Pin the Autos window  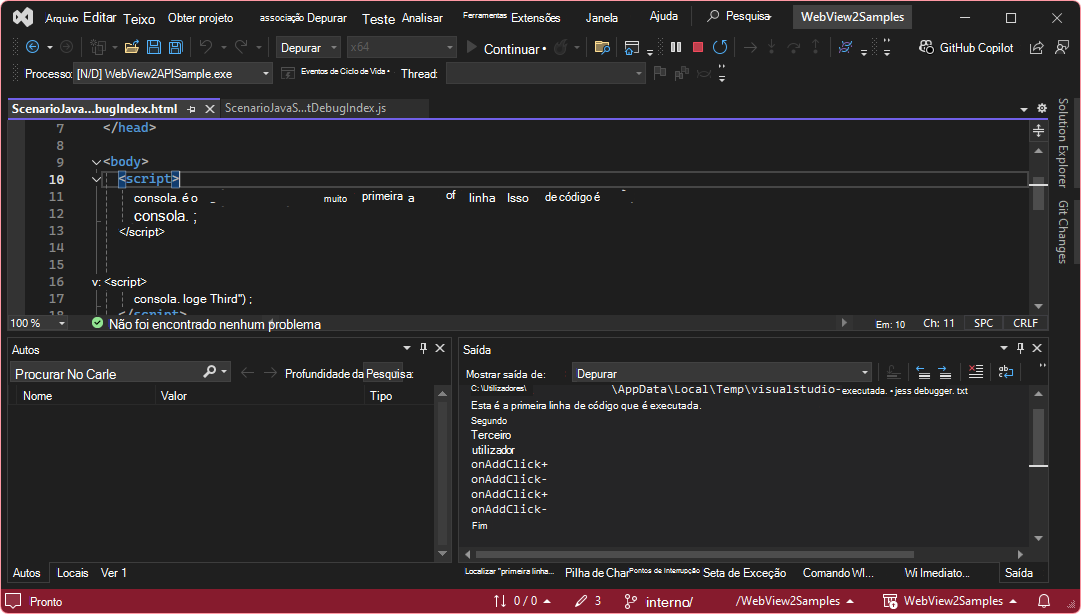(425, 348)
